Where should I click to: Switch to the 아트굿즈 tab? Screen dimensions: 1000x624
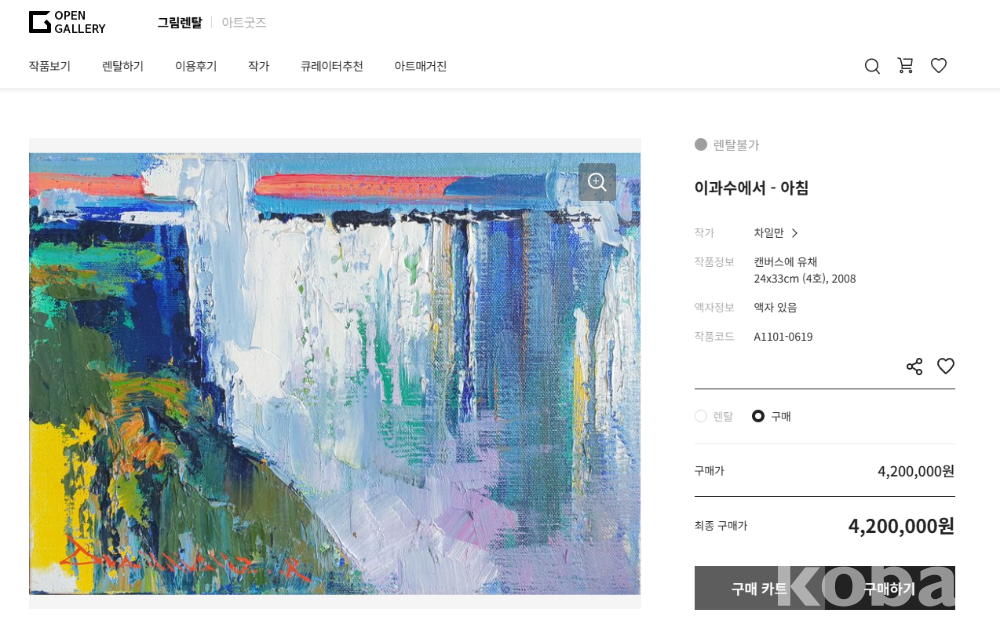pos(244,22)
